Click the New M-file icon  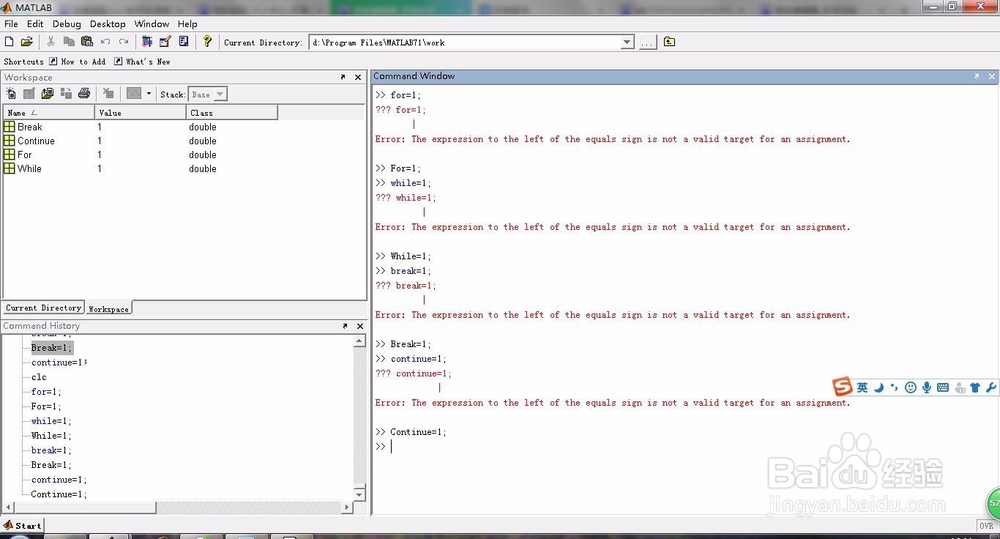(9, 41)
